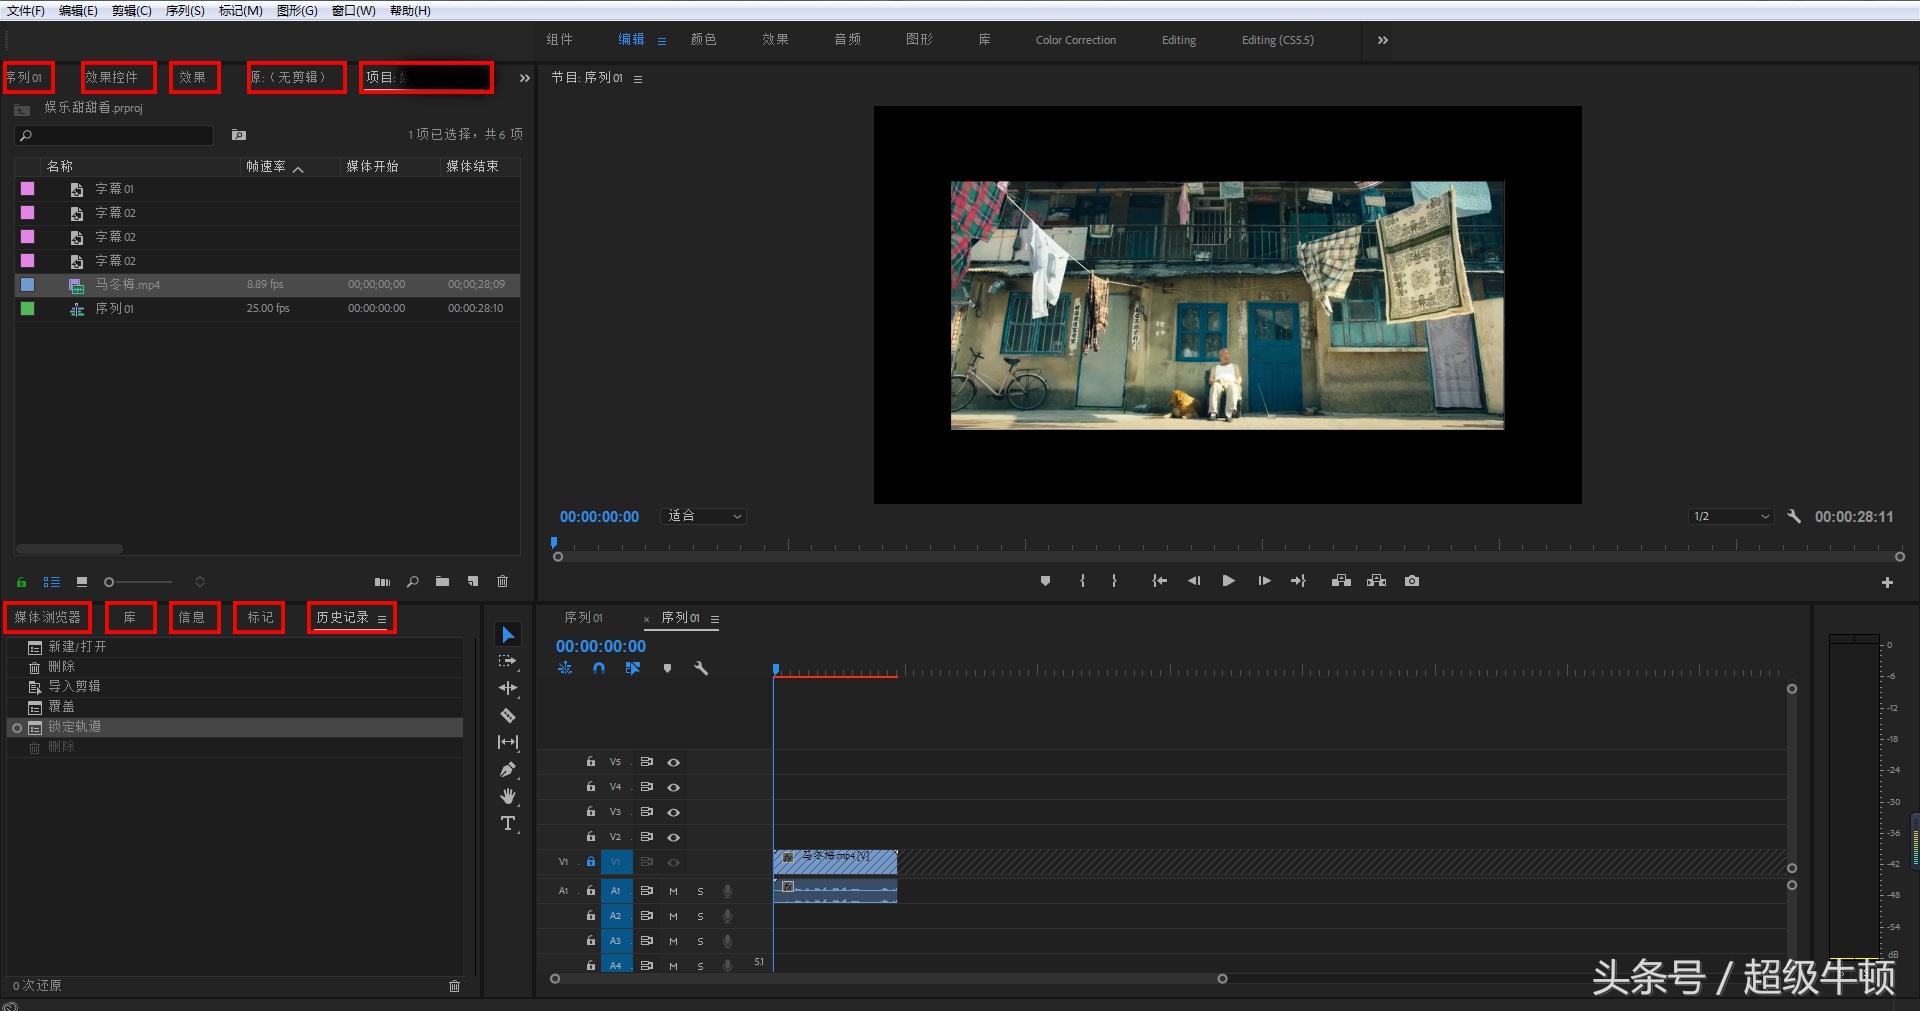This screenshot has width=1920, height=1011.
Task: Select the Hand tool
Action: pyautogui.click(x=508, y=796)
